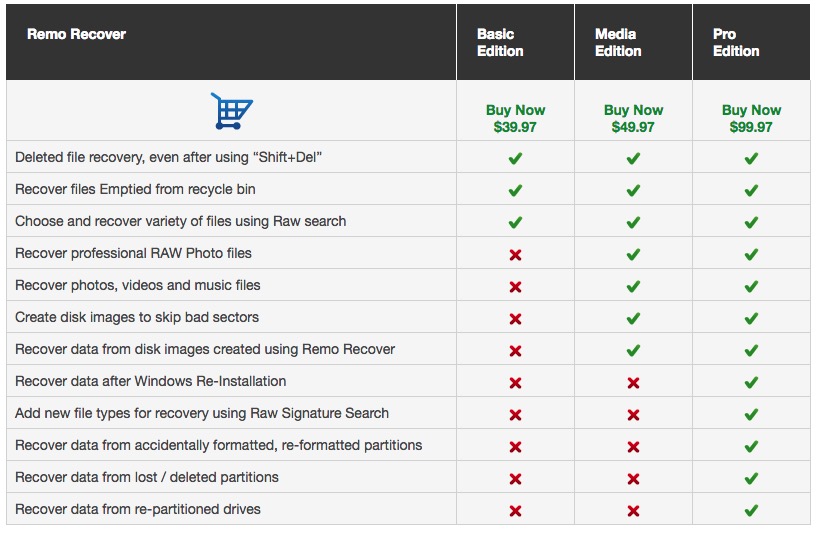Viewport: 827px width, 537px height.
Task: Click the Remo Recover table heading
Action: 76,34
